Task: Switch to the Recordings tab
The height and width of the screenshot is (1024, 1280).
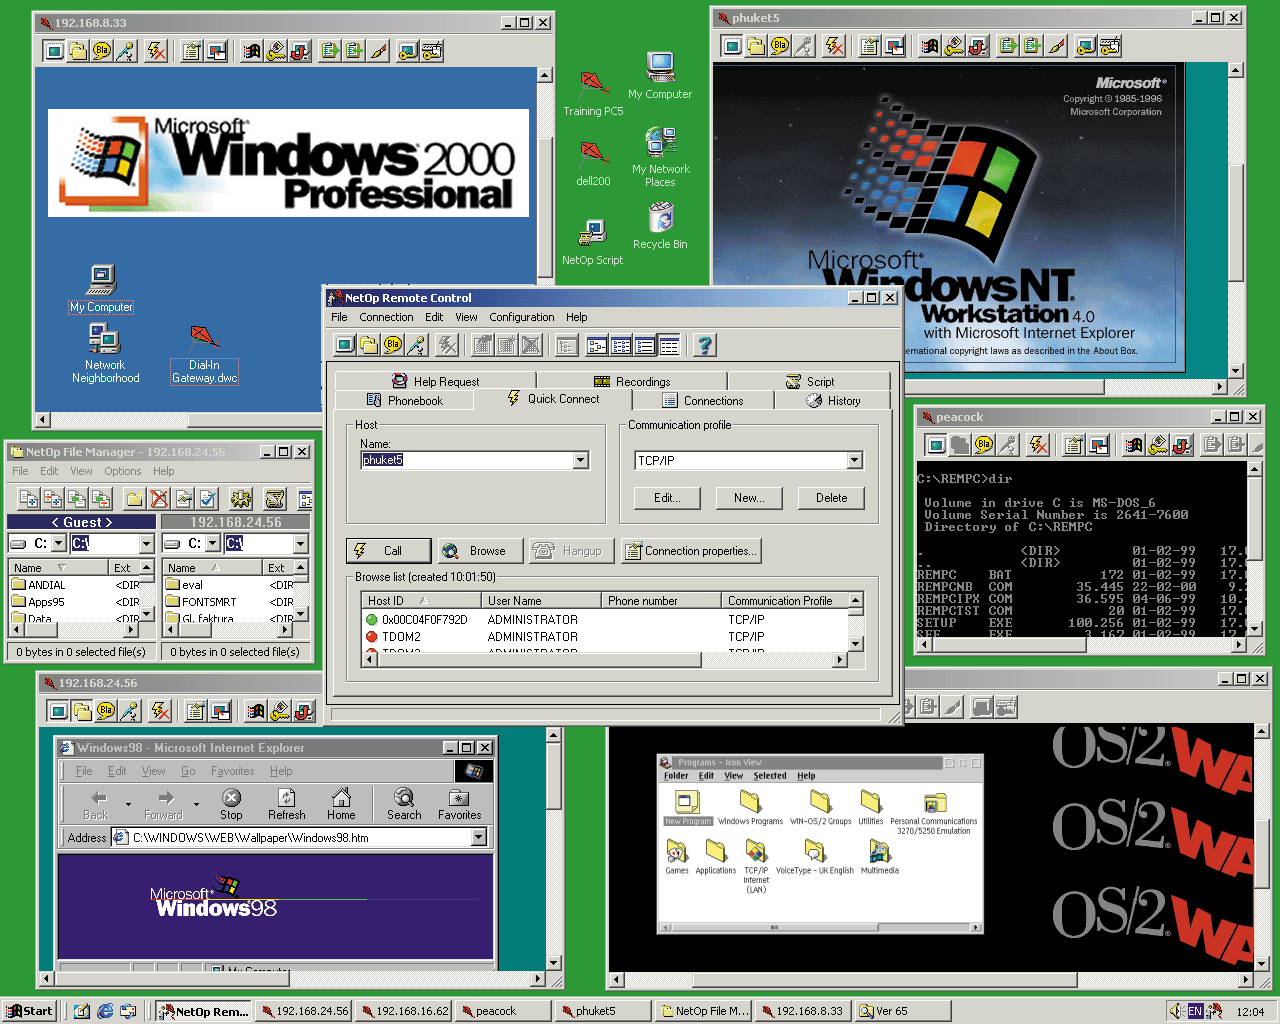Action: tap(632, 381)
